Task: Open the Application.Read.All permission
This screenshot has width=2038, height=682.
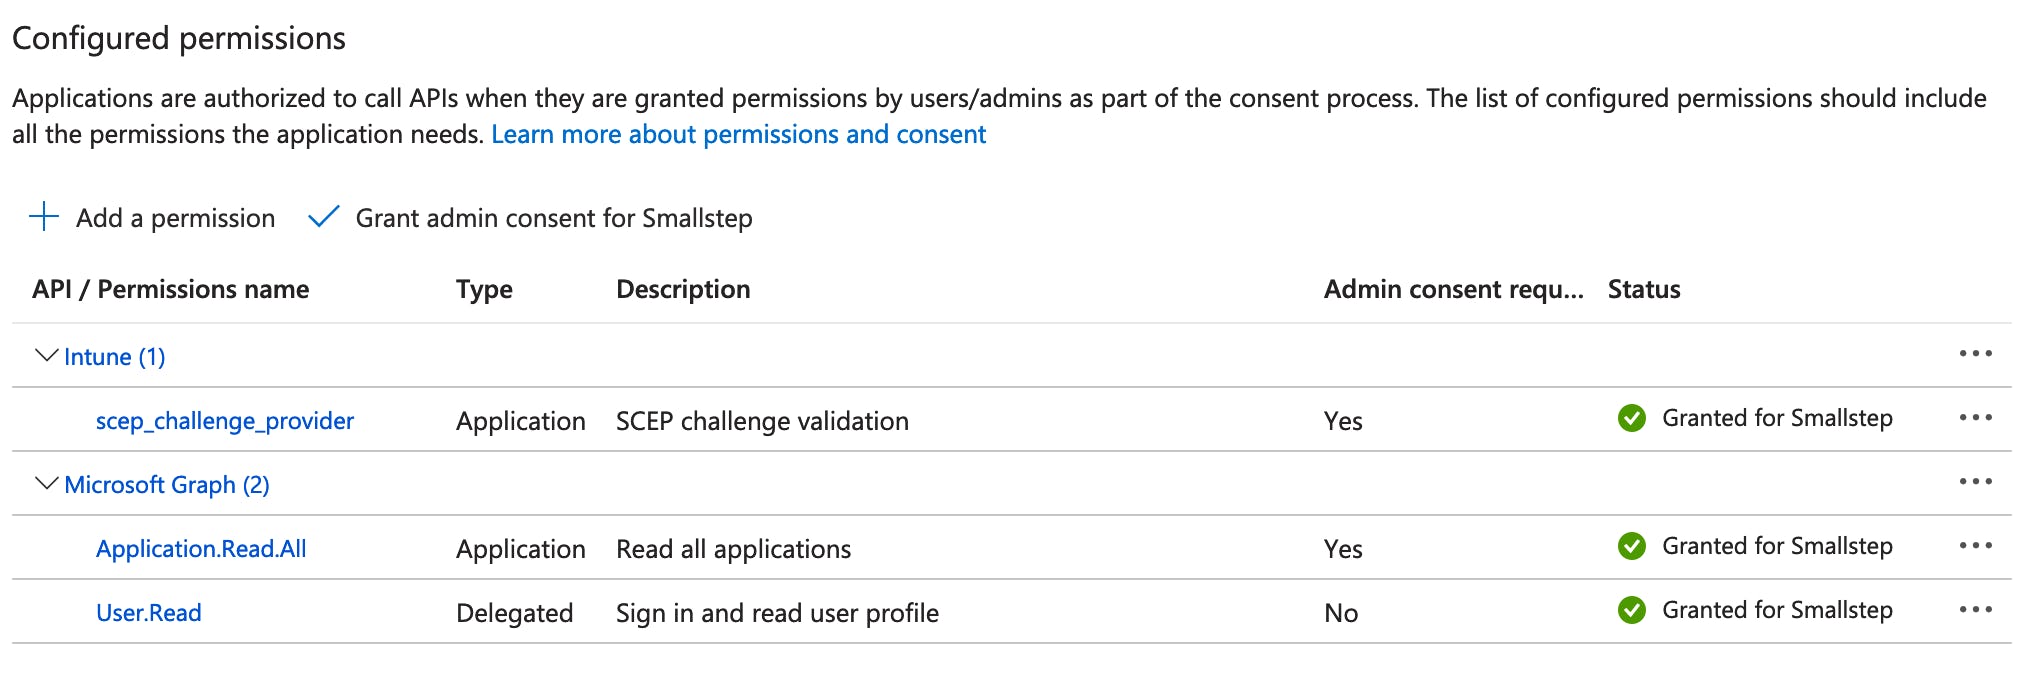Action: [201, 549]
